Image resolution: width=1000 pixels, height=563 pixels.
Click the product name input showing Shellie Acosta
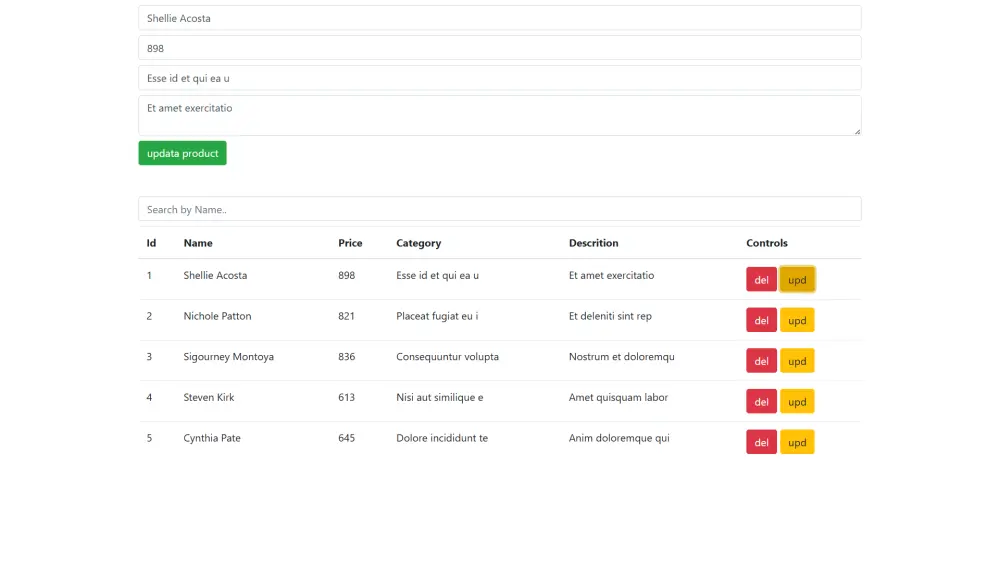pos(499,18)
